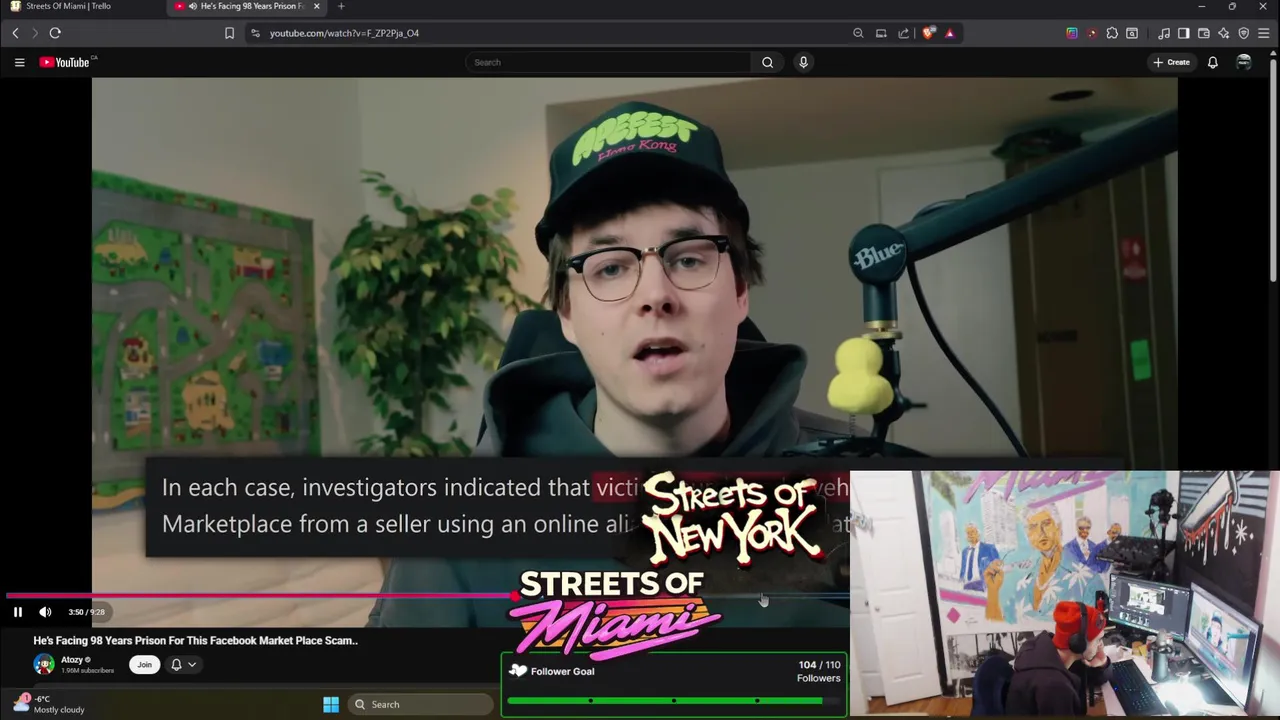
Task: Go to the YouTube home logo
Action: point(65,62)
